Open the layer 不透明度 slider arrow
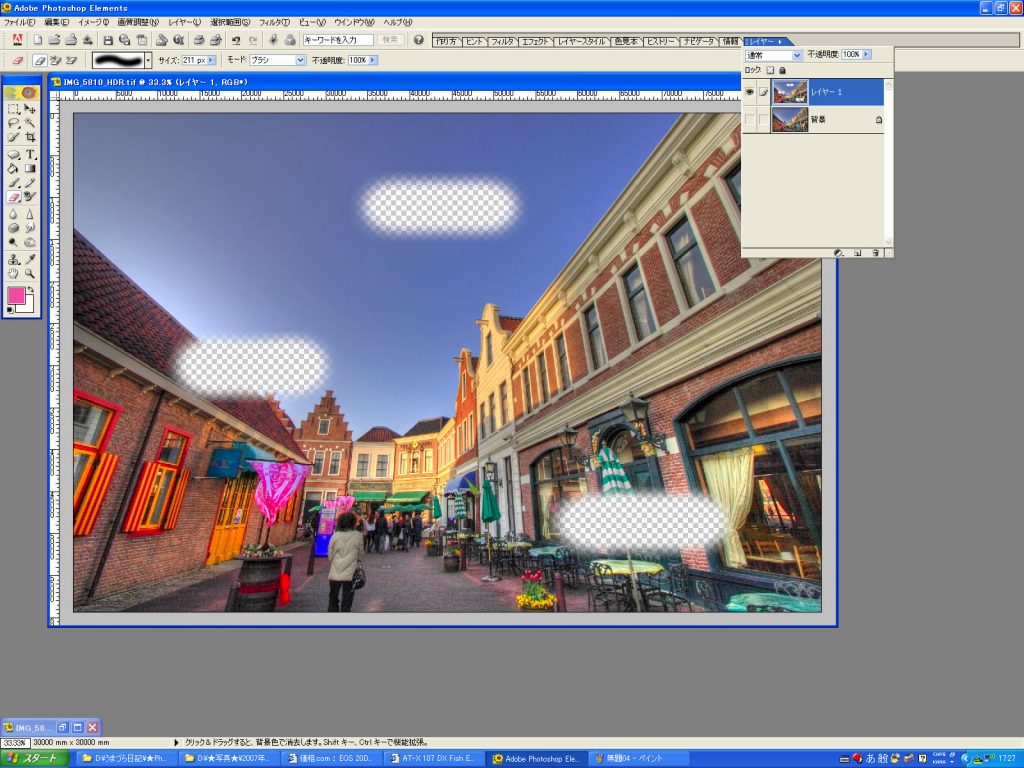The image size is (1024, 768). [867, 55]
